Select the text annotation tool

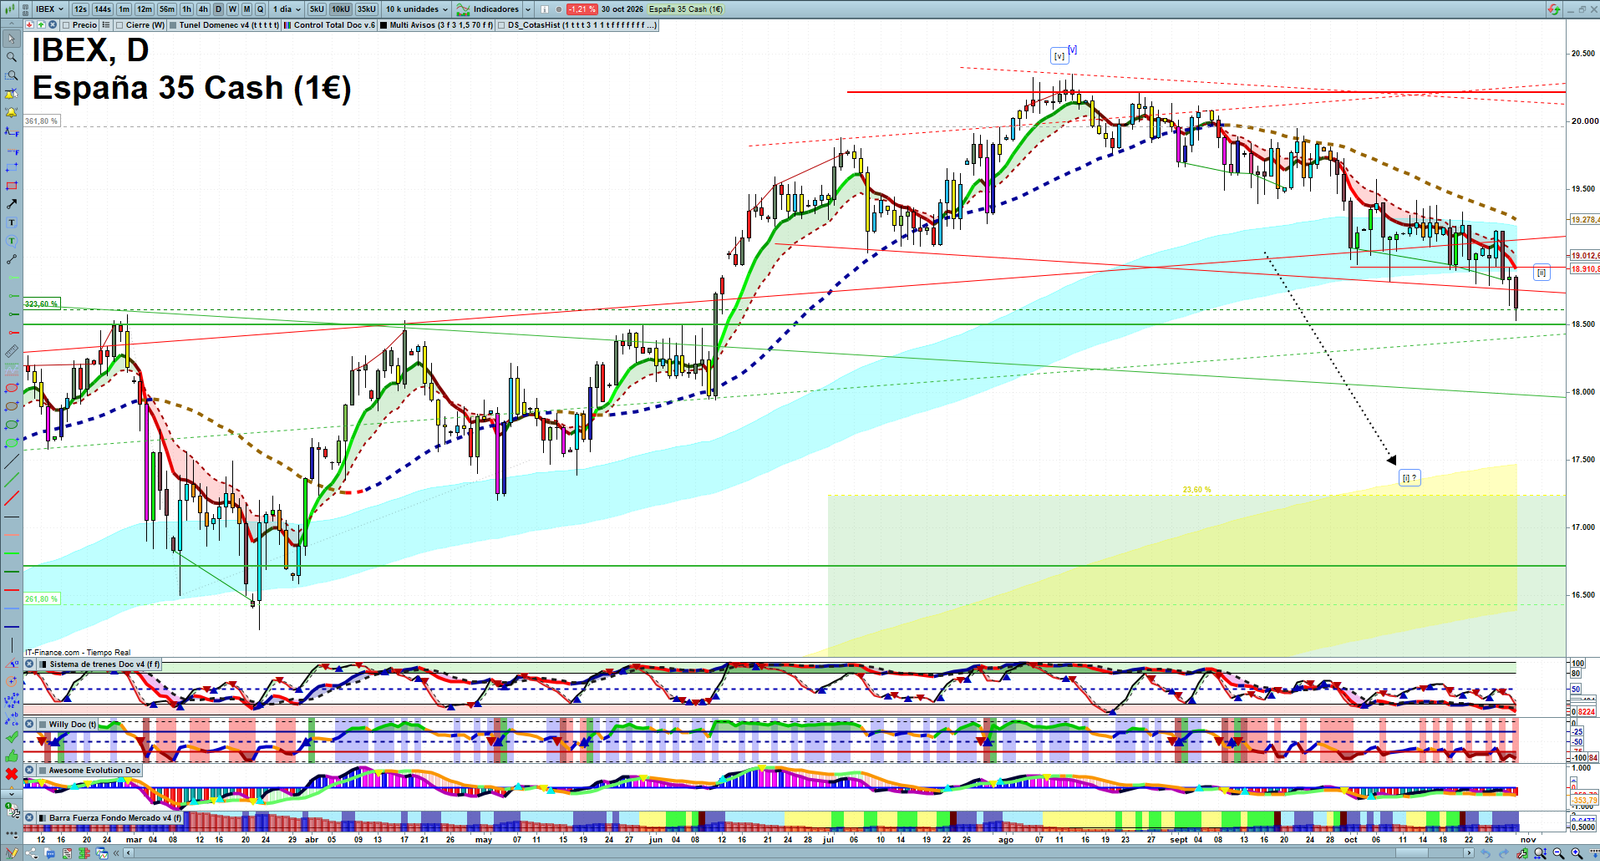pyautogui.click(x=11, y=222)
